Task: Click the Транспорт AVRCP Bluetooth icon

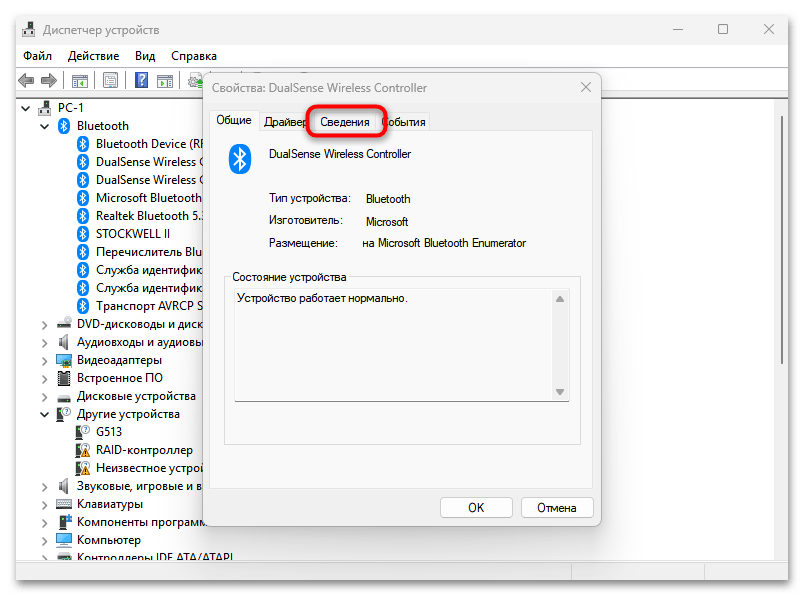Action: (x=83, y=306)
